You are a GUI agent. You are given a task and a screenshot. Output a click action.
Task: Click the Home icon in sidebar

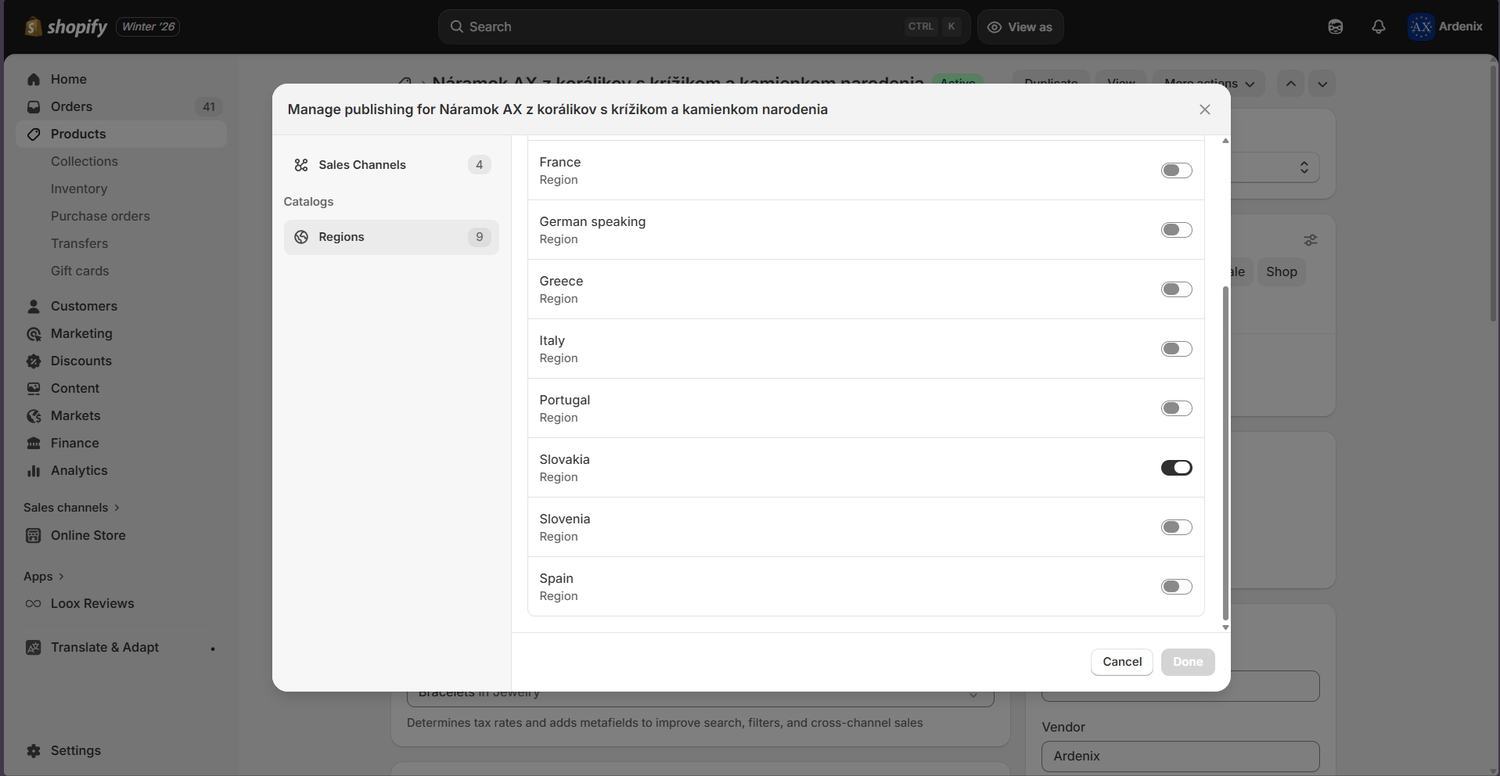pyautogui.click(x=34, y=79)
